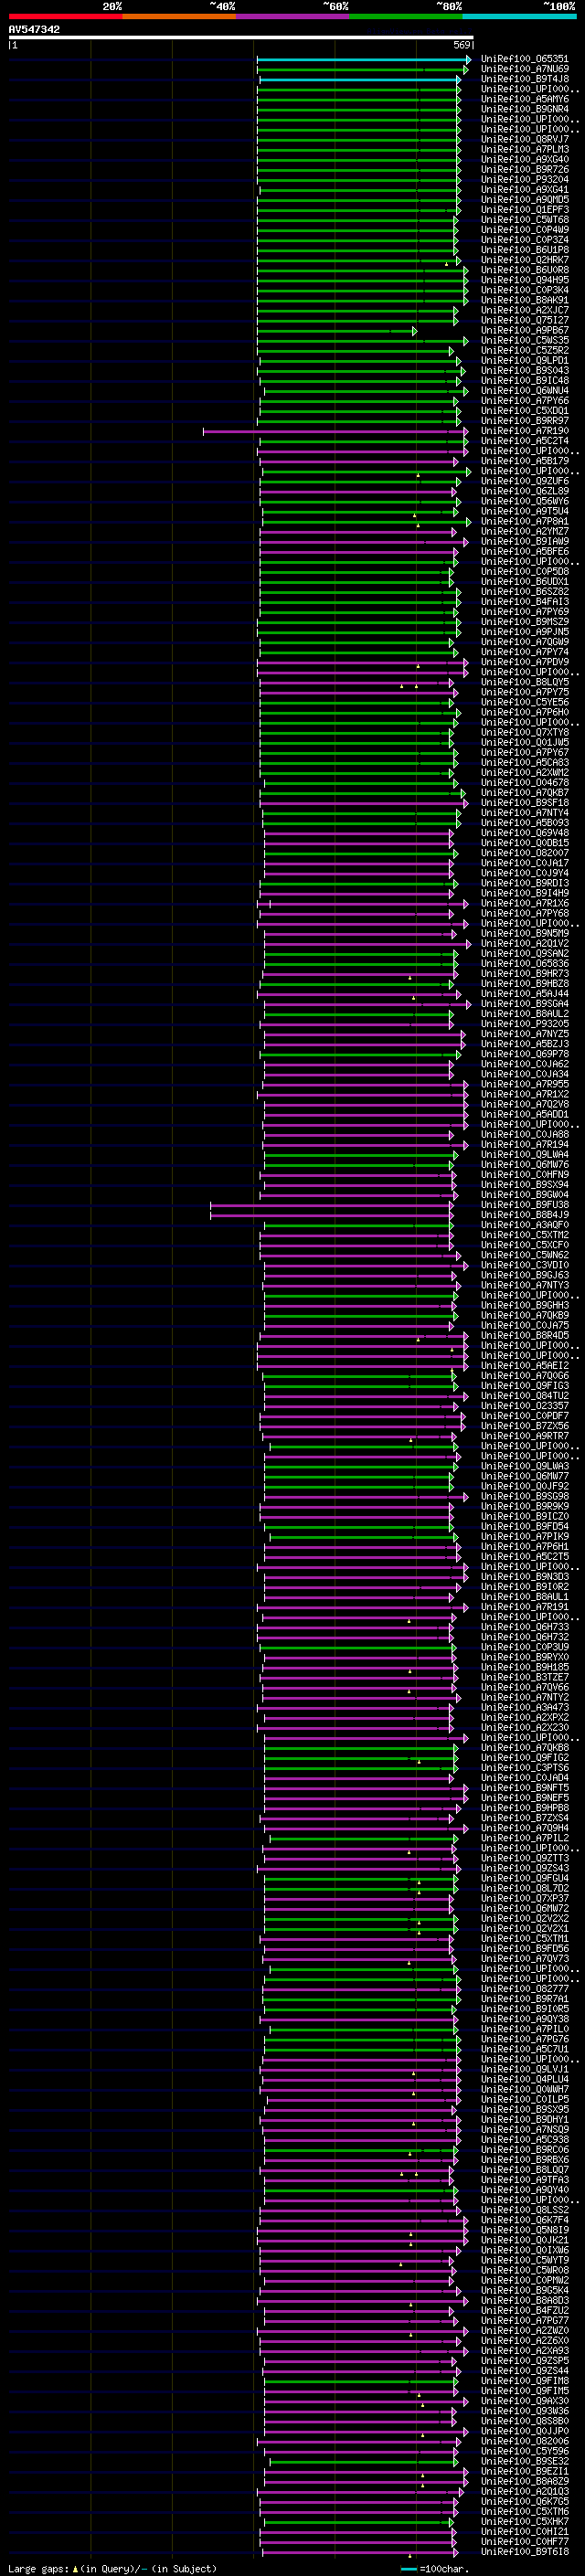Click the orange ~40% identity color band
This screenshot has height=2576, width=585.
click(179, 16)
